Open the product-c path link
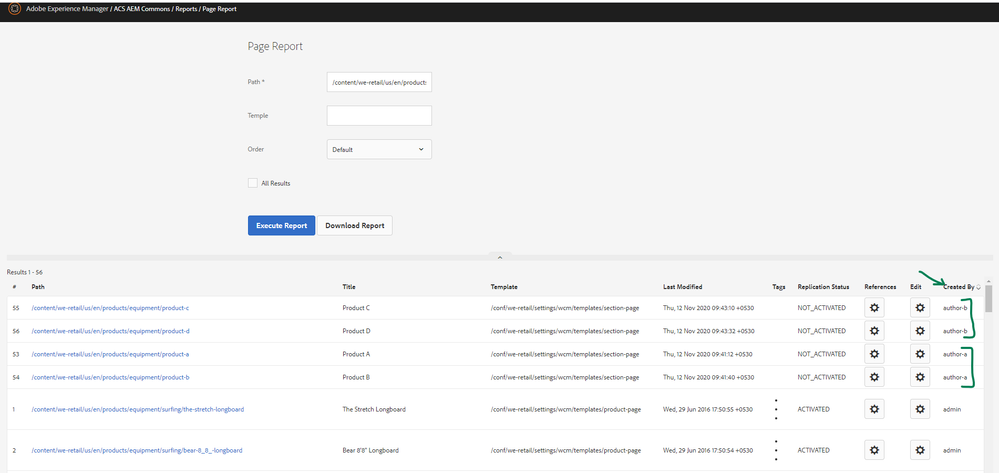 110,308
